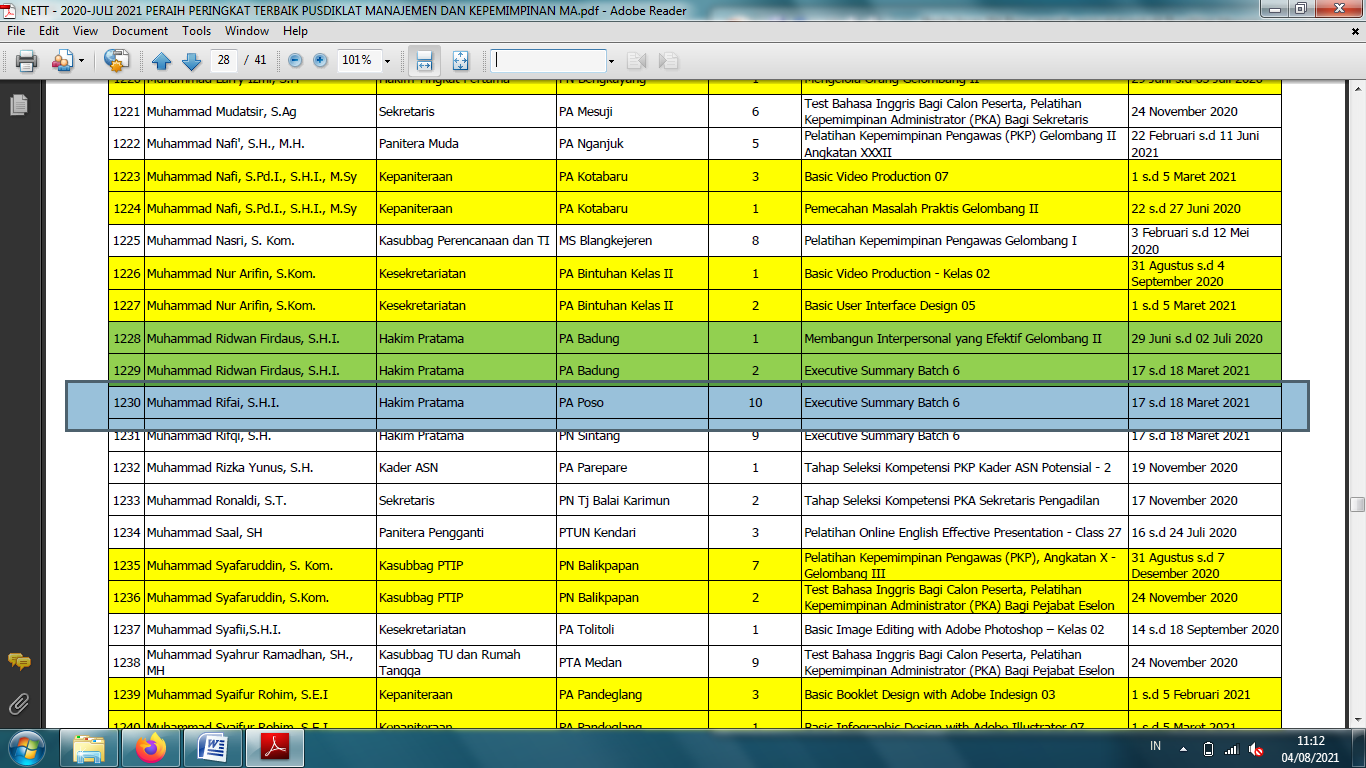Switch to Word from the taskbar

tap(213, 748)
